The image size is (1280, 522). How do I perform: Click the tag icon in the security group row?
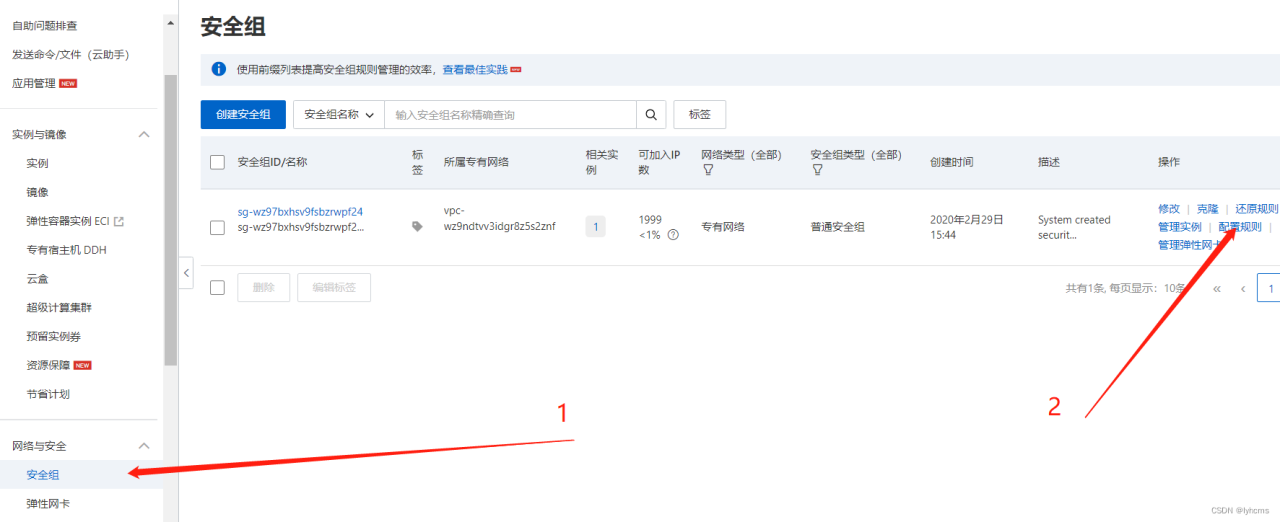coord(417,227)
